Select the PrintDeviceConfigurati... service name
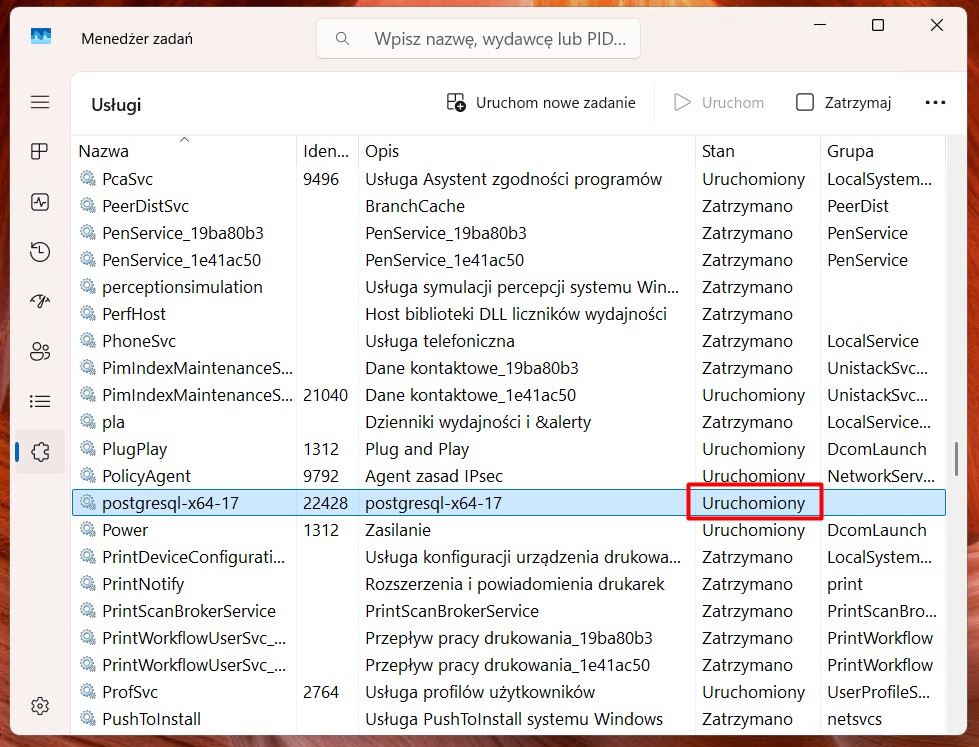Viewport: 979px width, 747px height. (194, 557)
